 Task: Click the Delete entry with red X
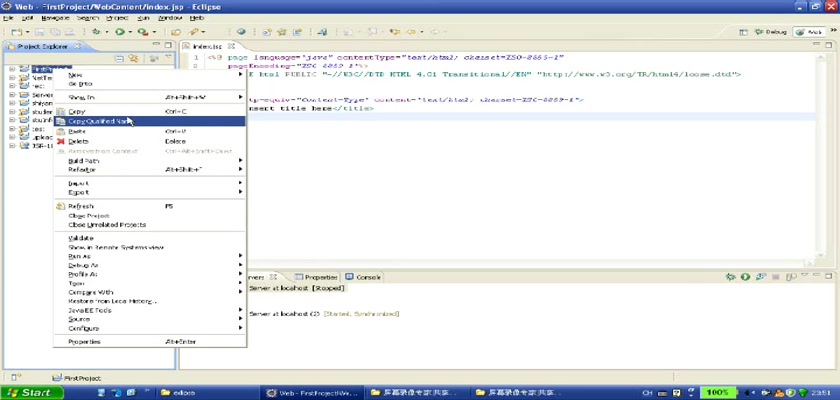(78, 141)
